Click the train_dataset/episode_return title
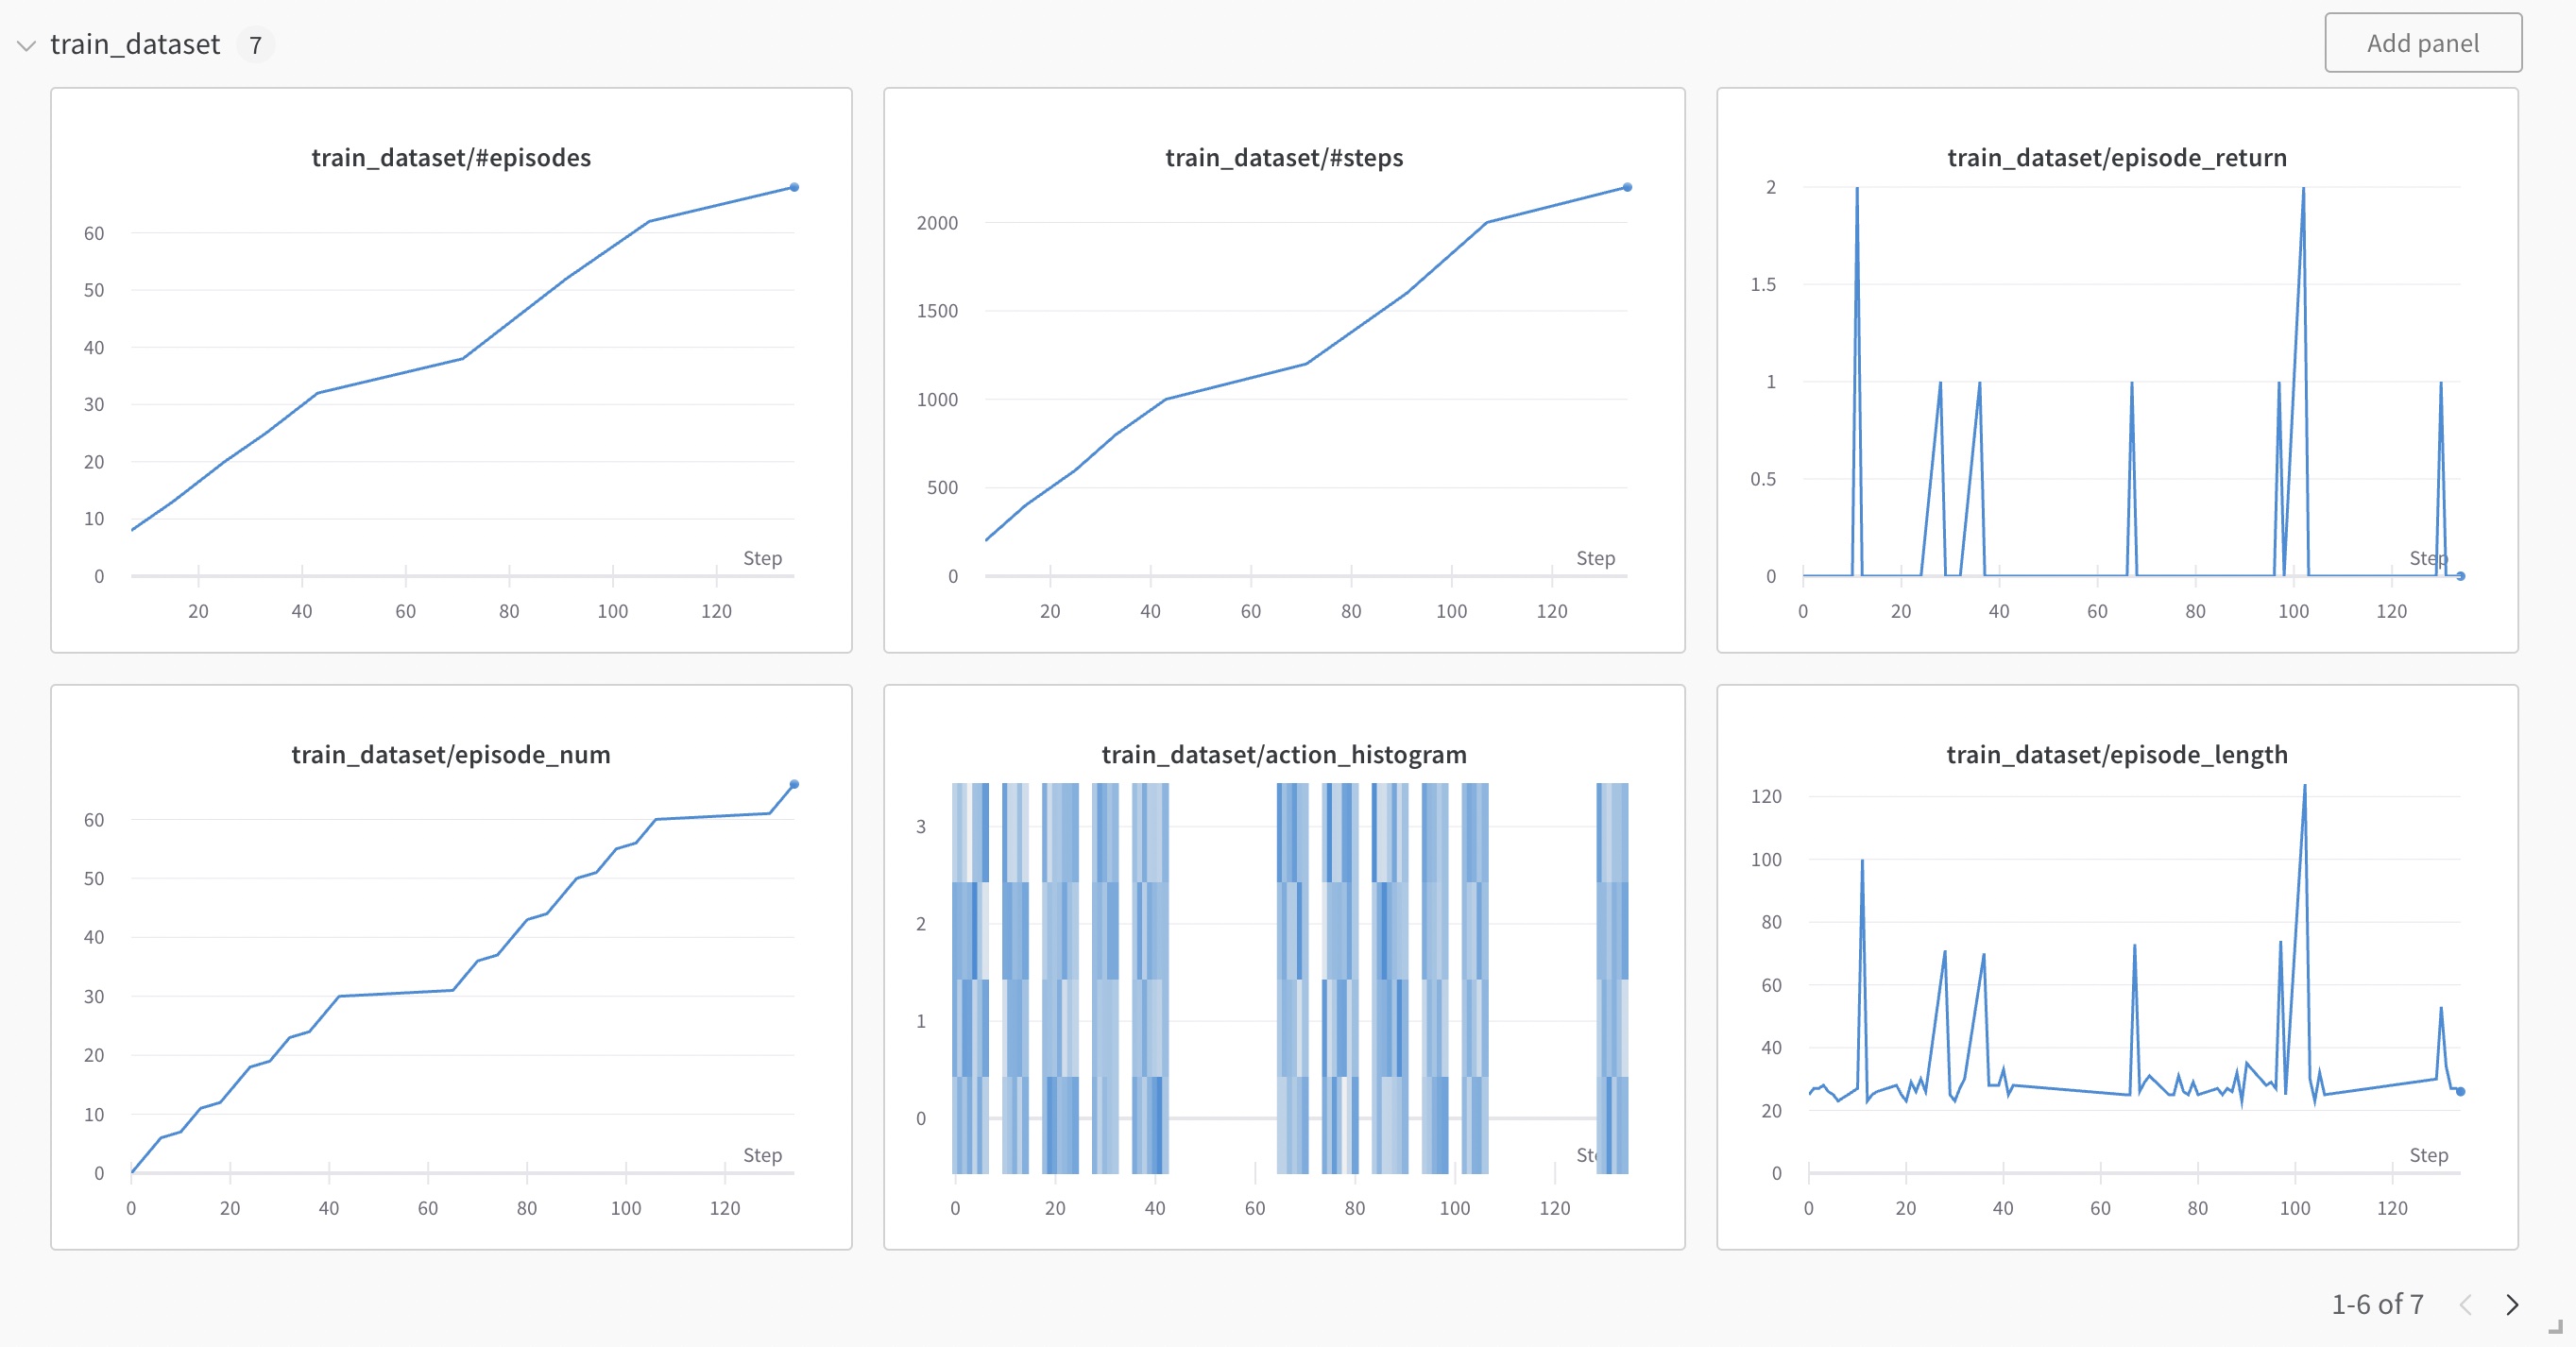Viewport: 2576px width, 1347px height. click(x=2117, y=158)
